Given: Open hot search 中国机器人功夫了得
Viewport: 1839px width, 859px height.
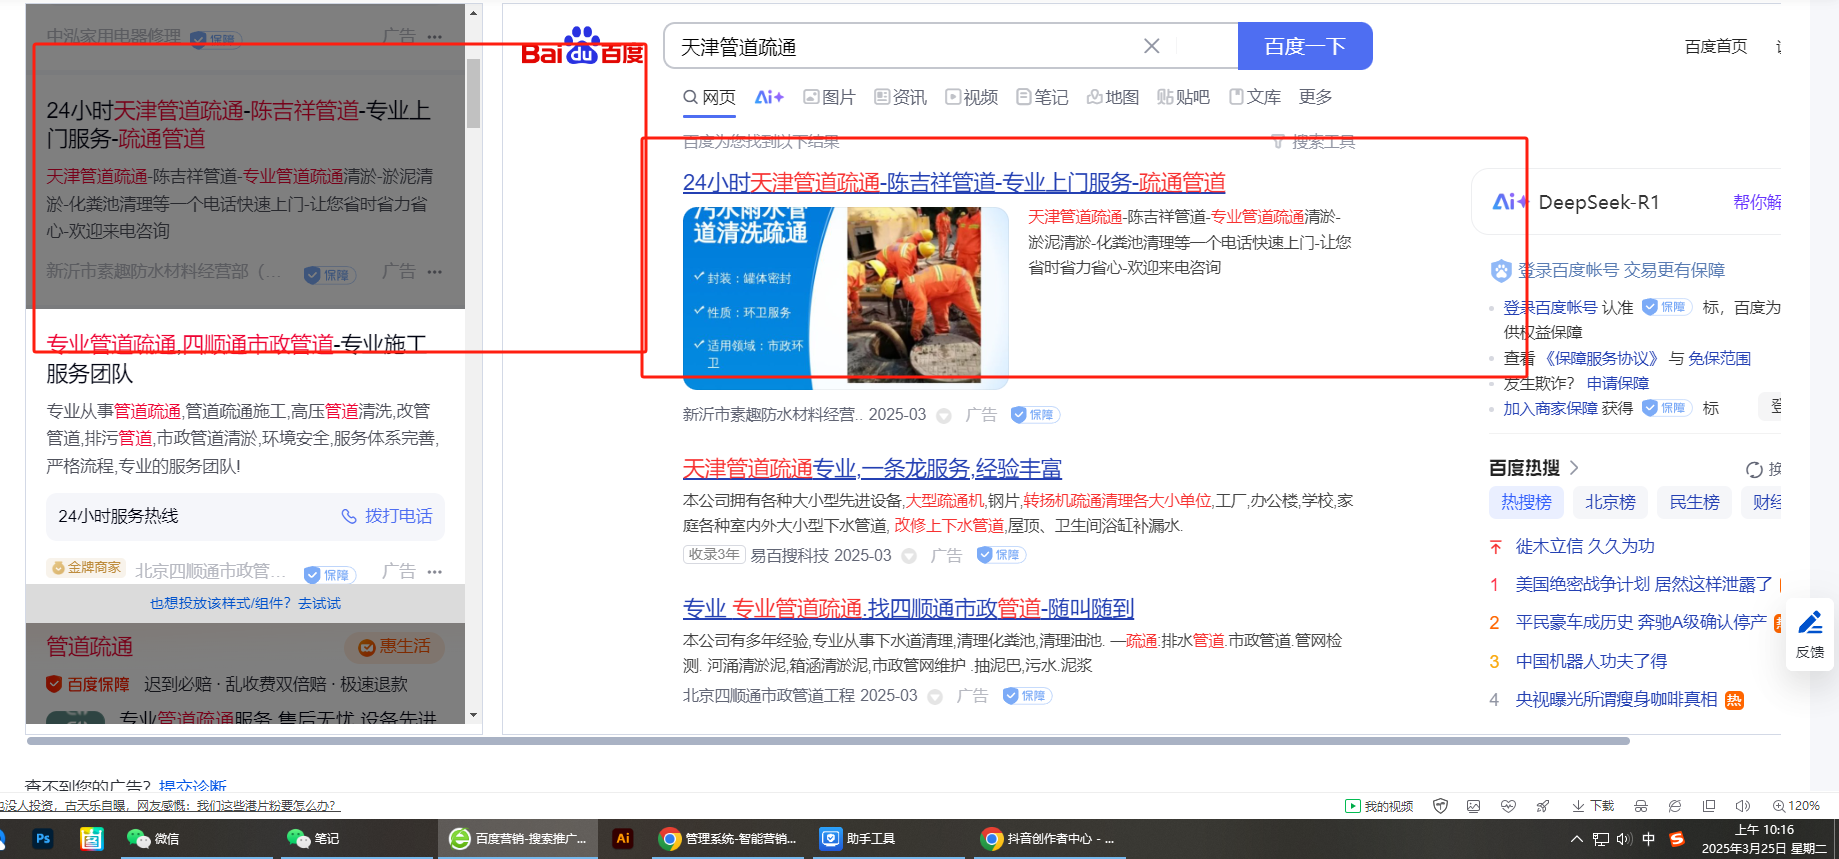Looking at the screenshot, I should point(1591,661).
